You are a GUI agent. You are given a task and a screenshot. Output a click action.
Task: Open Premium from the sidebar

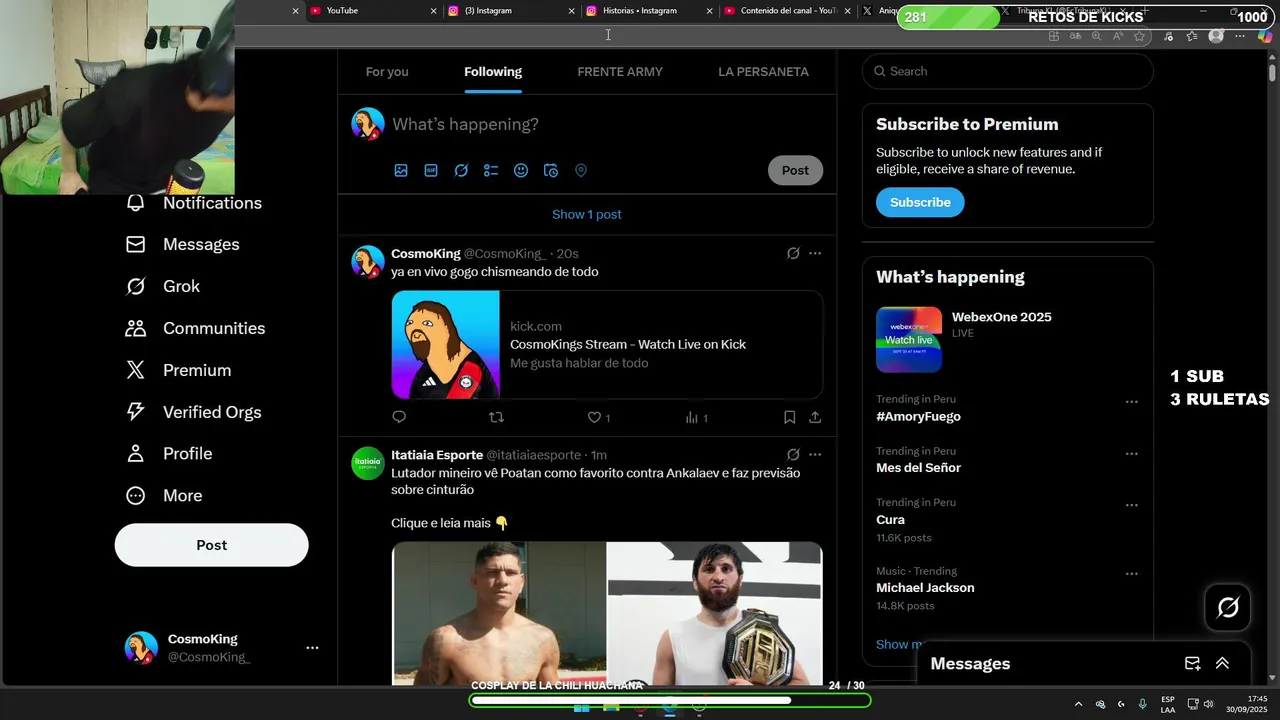178,370
